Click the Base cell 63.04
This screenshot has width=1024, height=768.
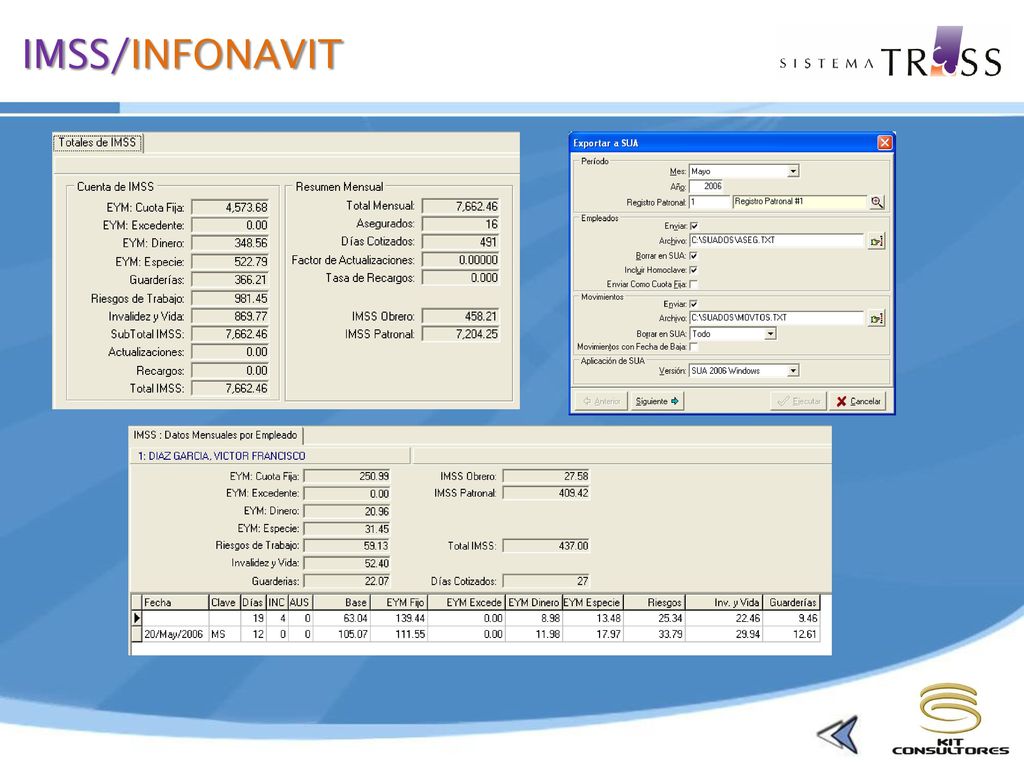point(342,618)
